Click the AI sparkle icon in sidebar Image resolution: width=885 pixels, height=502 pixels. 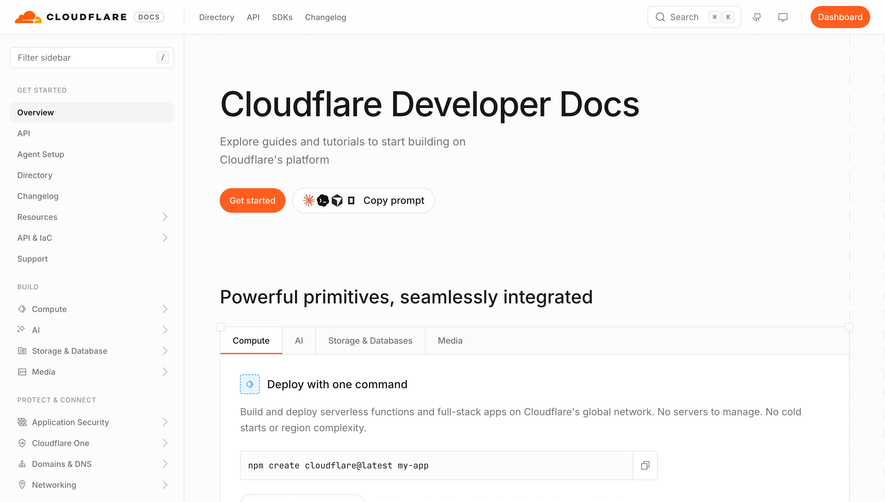(x=21, y=329)
